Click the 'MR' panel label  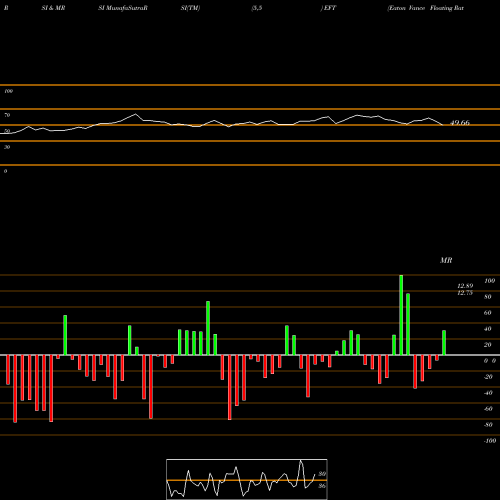point(446,260)
